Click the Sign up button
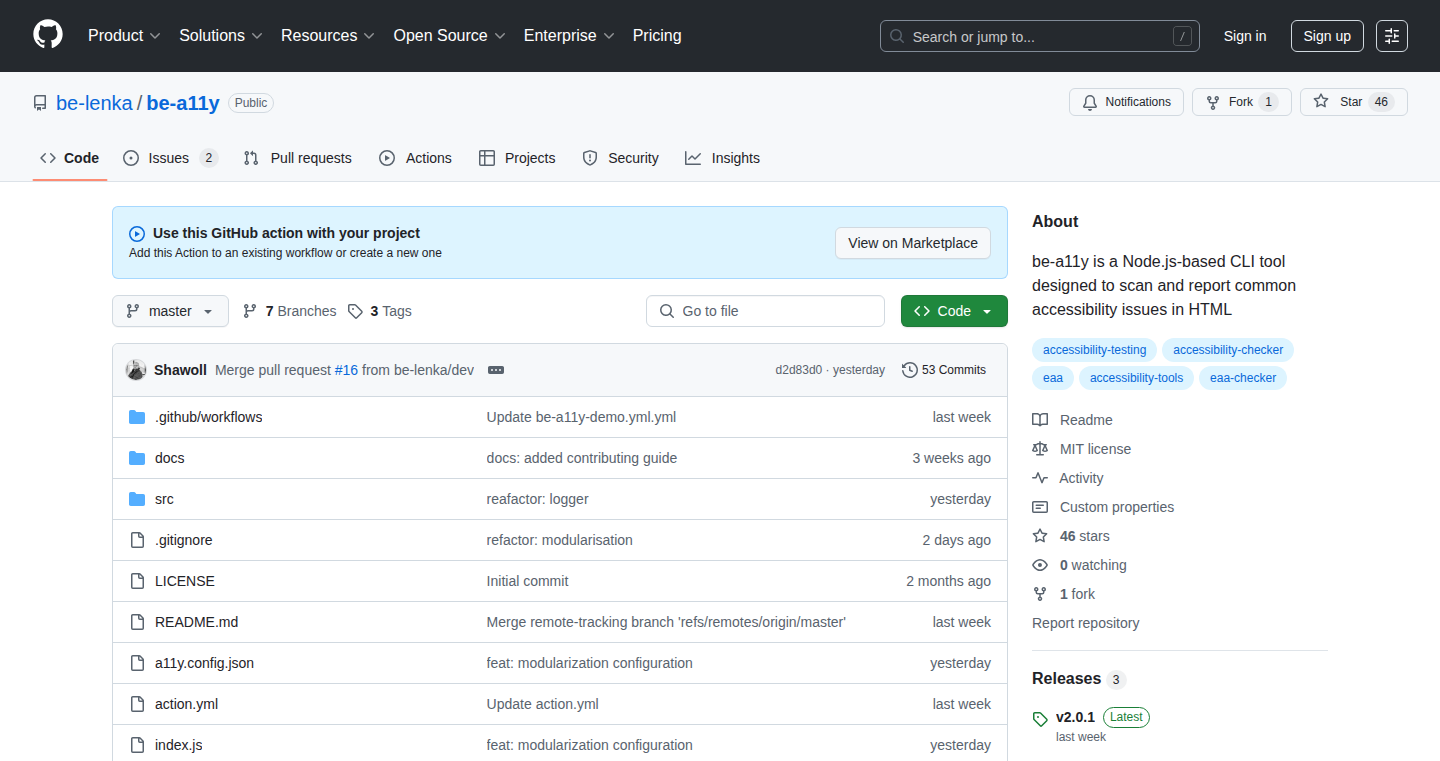 point(1327,36)
